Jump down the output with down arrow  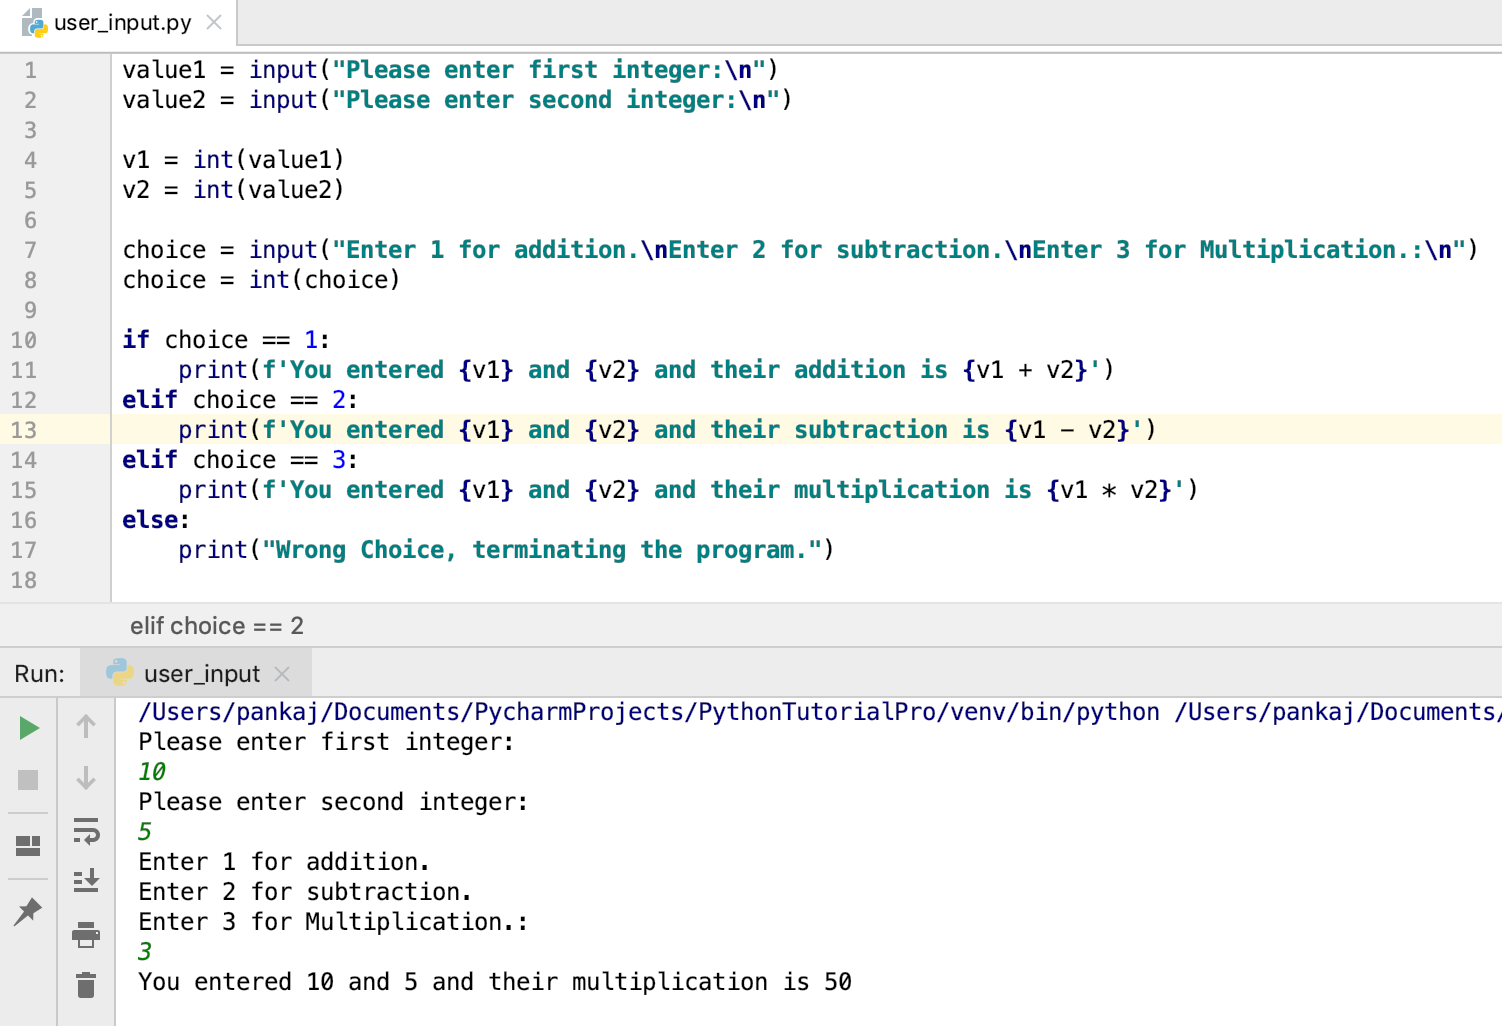[x=86, y=778]
